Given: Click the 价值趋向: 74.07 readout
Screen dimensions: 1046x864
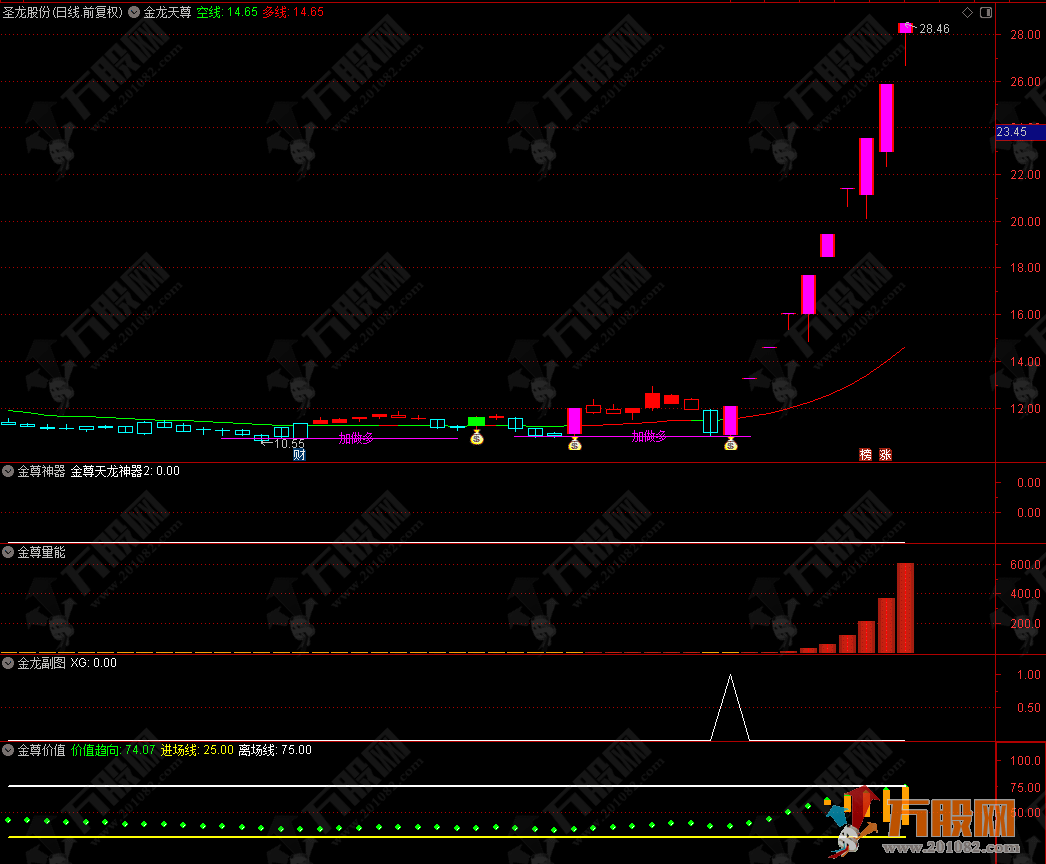Looking at the screenshot, I should pos(113,750).
